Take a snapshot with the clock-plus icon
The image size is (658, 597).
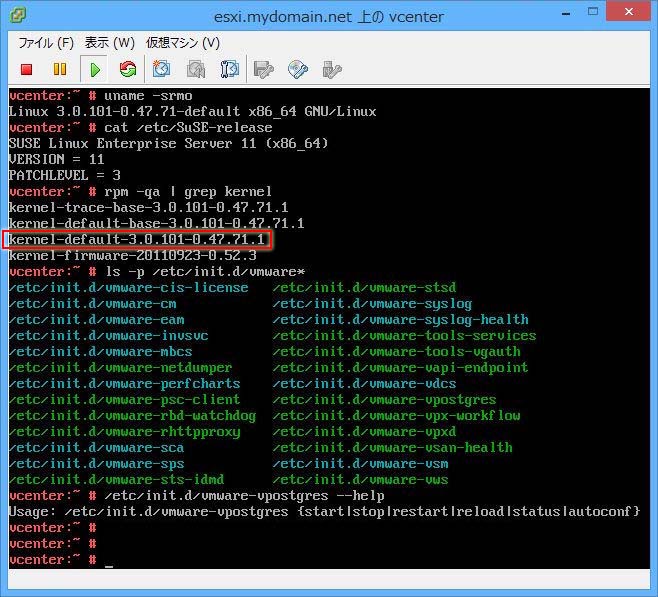(x=161, y=69)
